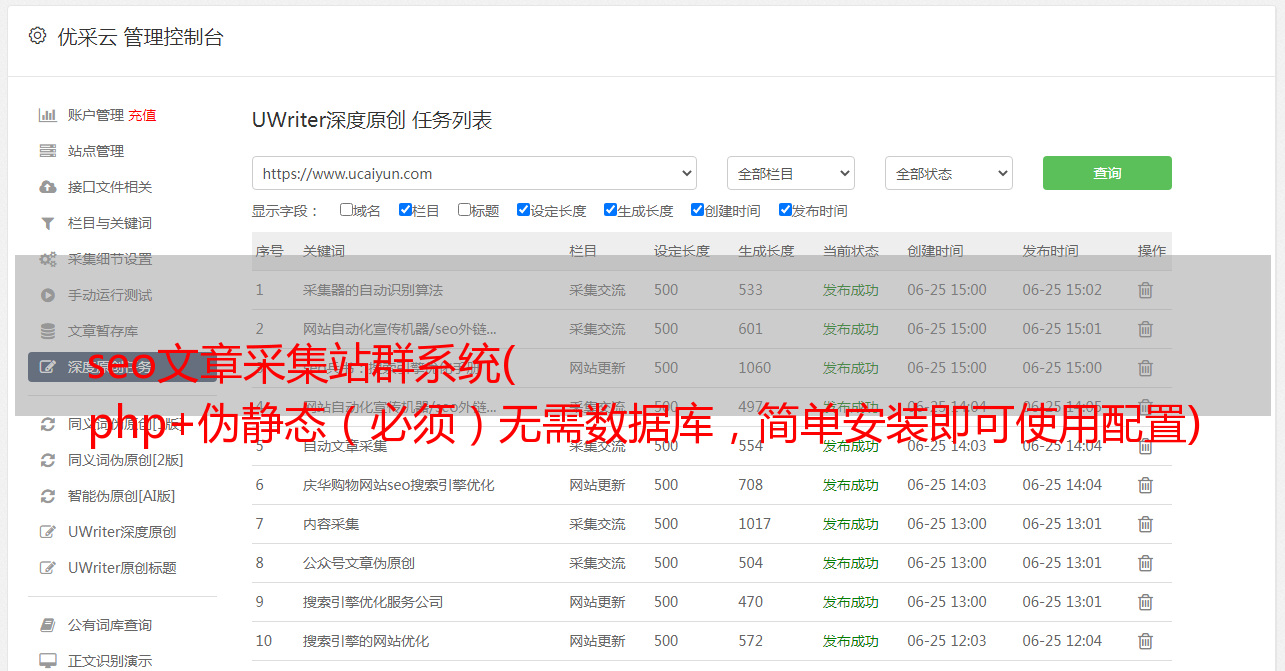Click 采集交流 column cell in row 7
1285x671 pixels.
(x=597, y=524)
